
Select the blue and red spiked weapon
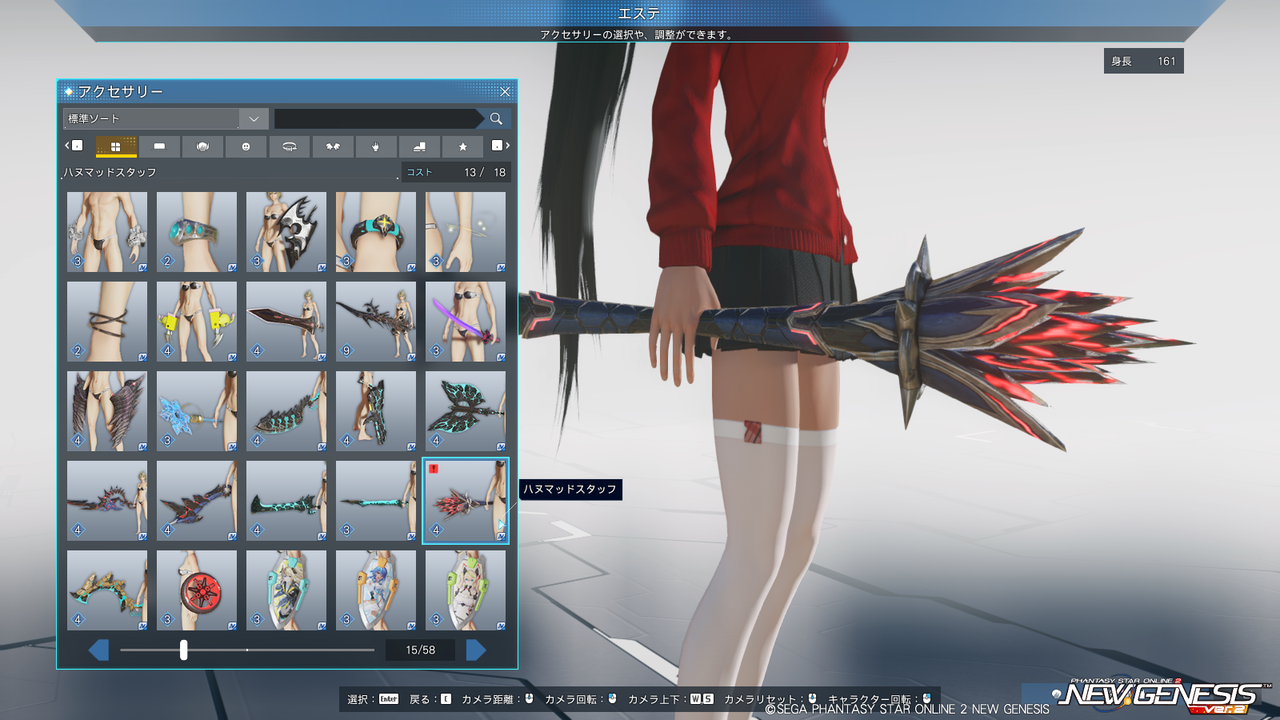197,500
